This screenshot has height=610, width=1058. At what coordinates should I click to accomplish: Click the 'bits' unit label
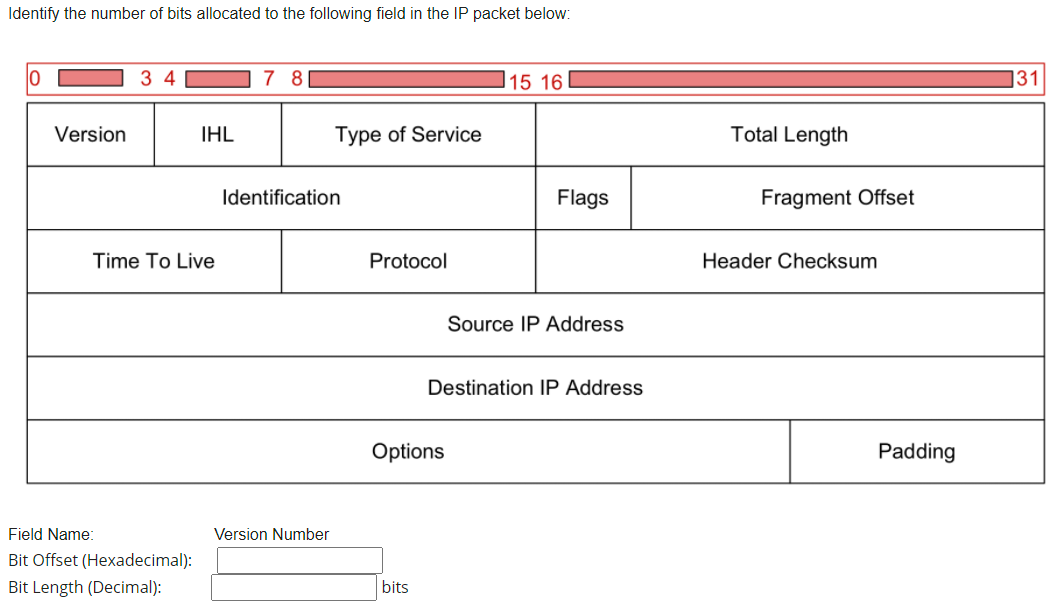click(x=395, y=588)
